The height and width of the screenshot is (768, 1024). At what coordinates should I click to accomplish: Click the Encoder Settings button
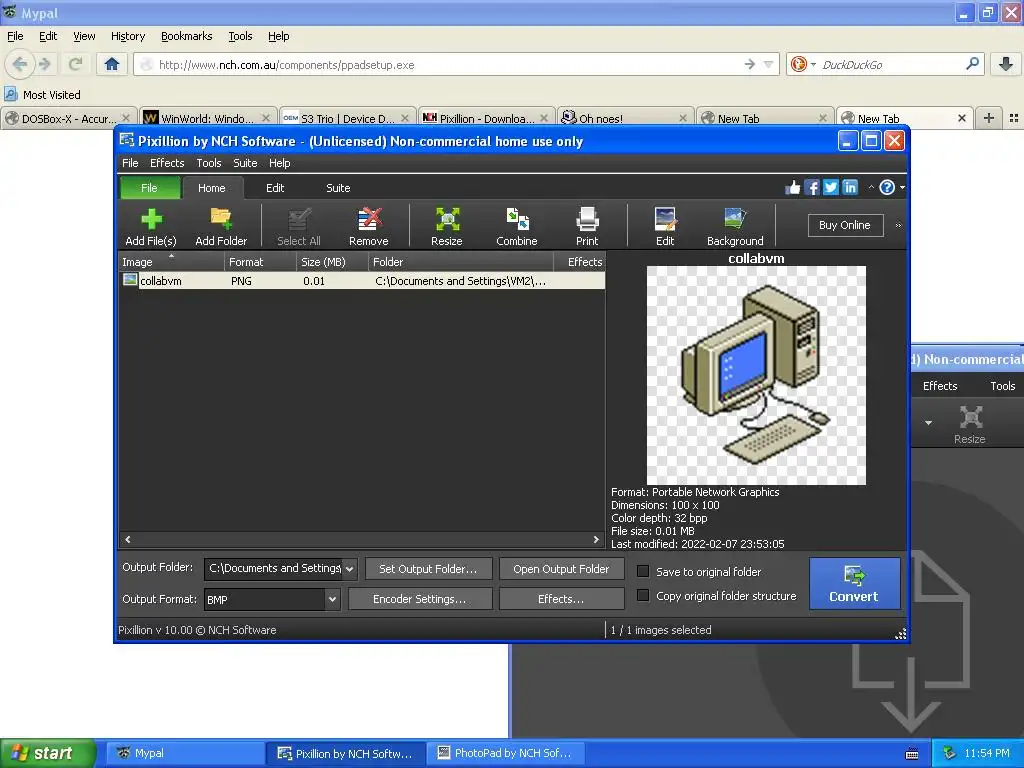click(x=420, y=599)
